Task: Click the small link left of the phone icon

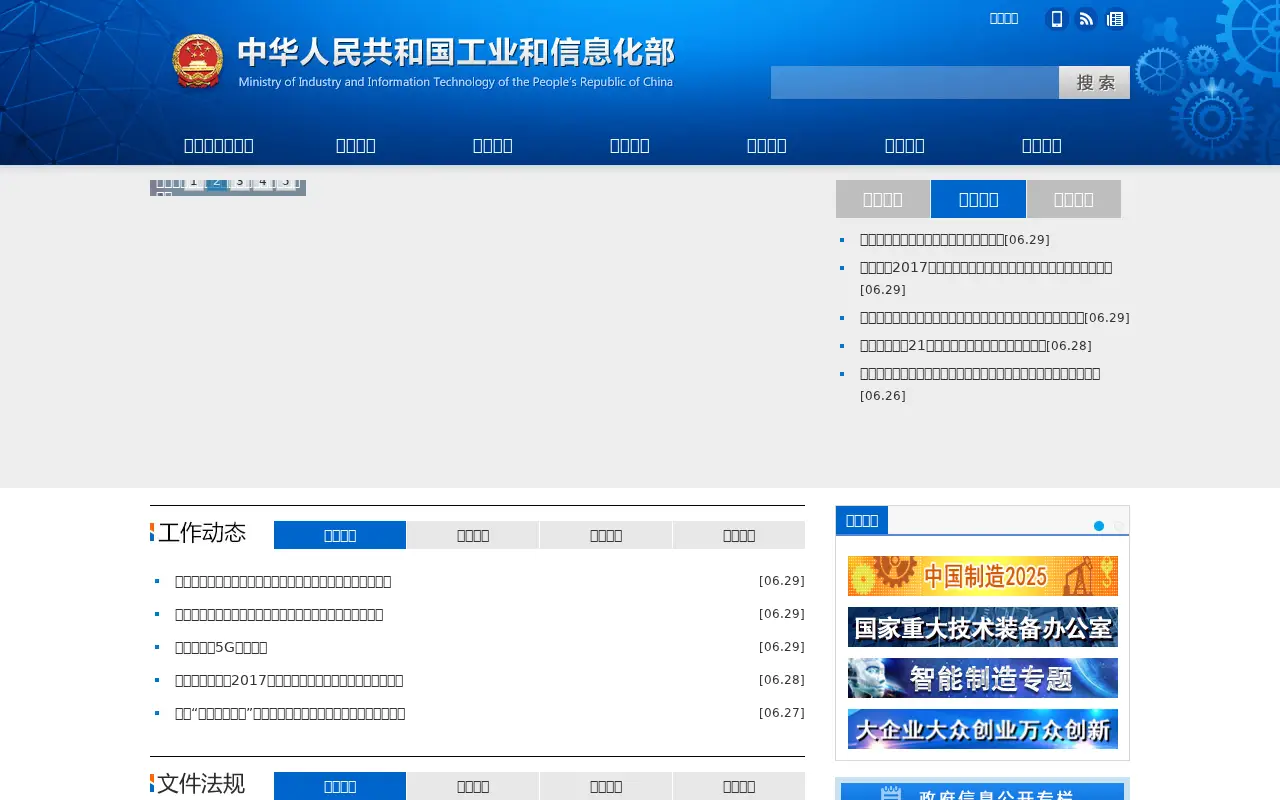Action: [x=1004, y=18]
